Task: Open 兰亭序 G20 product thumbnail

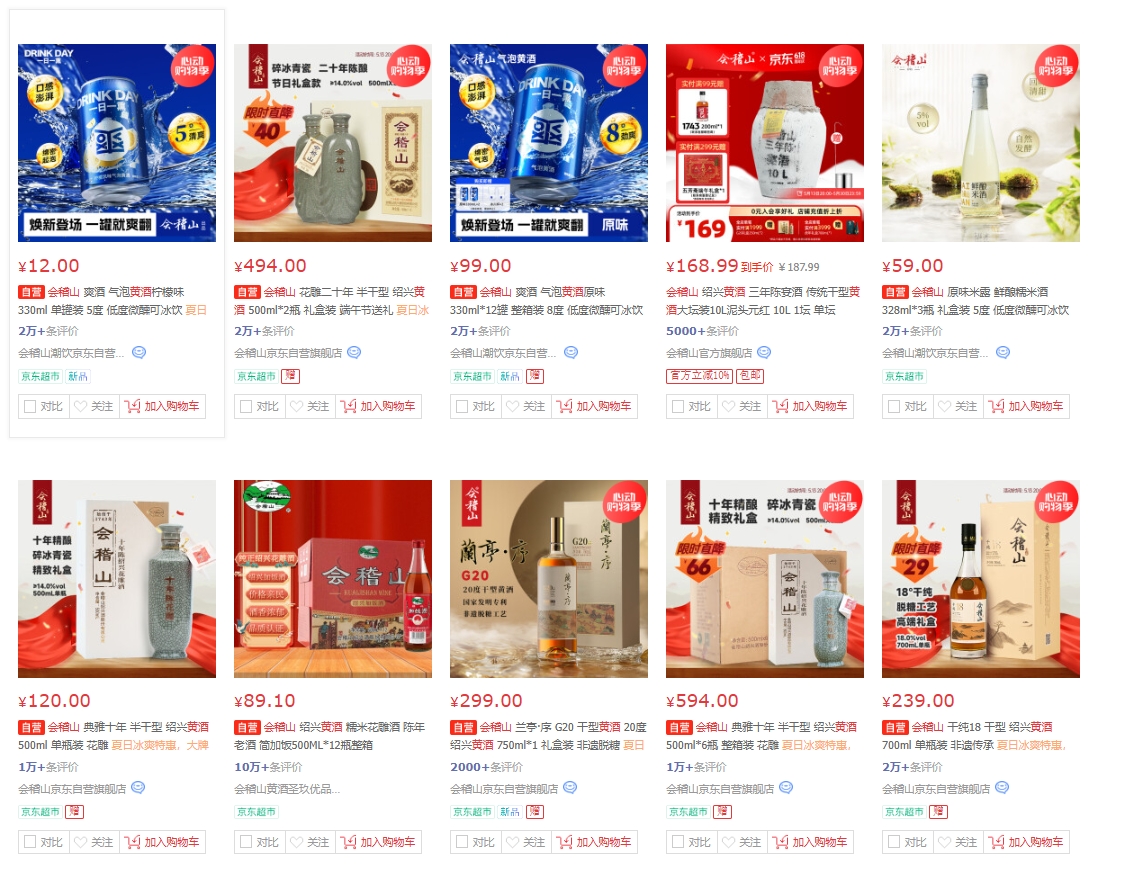Action: coord(549,579)
